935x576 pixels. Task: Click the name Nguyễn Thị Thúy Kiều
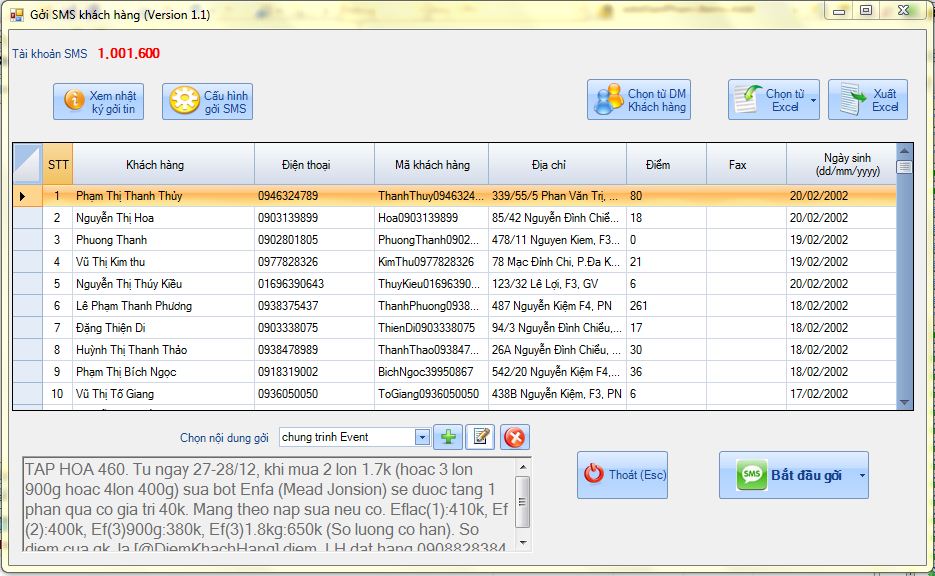click(x=129, y=284)
